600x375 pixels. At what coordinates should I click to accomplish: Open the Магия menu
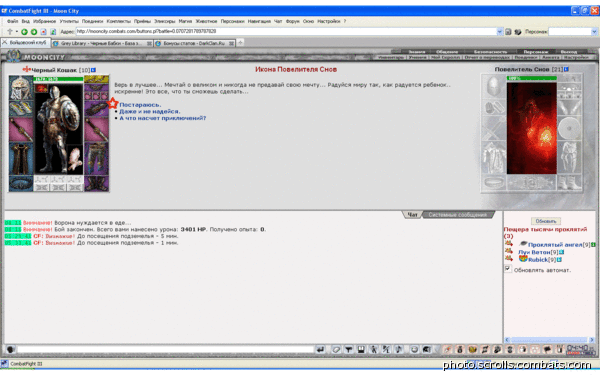(x=185, y=21)
